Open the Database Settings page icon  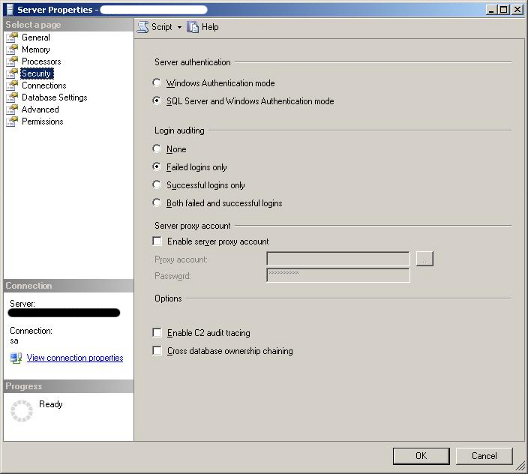click(x=12, y=98)
